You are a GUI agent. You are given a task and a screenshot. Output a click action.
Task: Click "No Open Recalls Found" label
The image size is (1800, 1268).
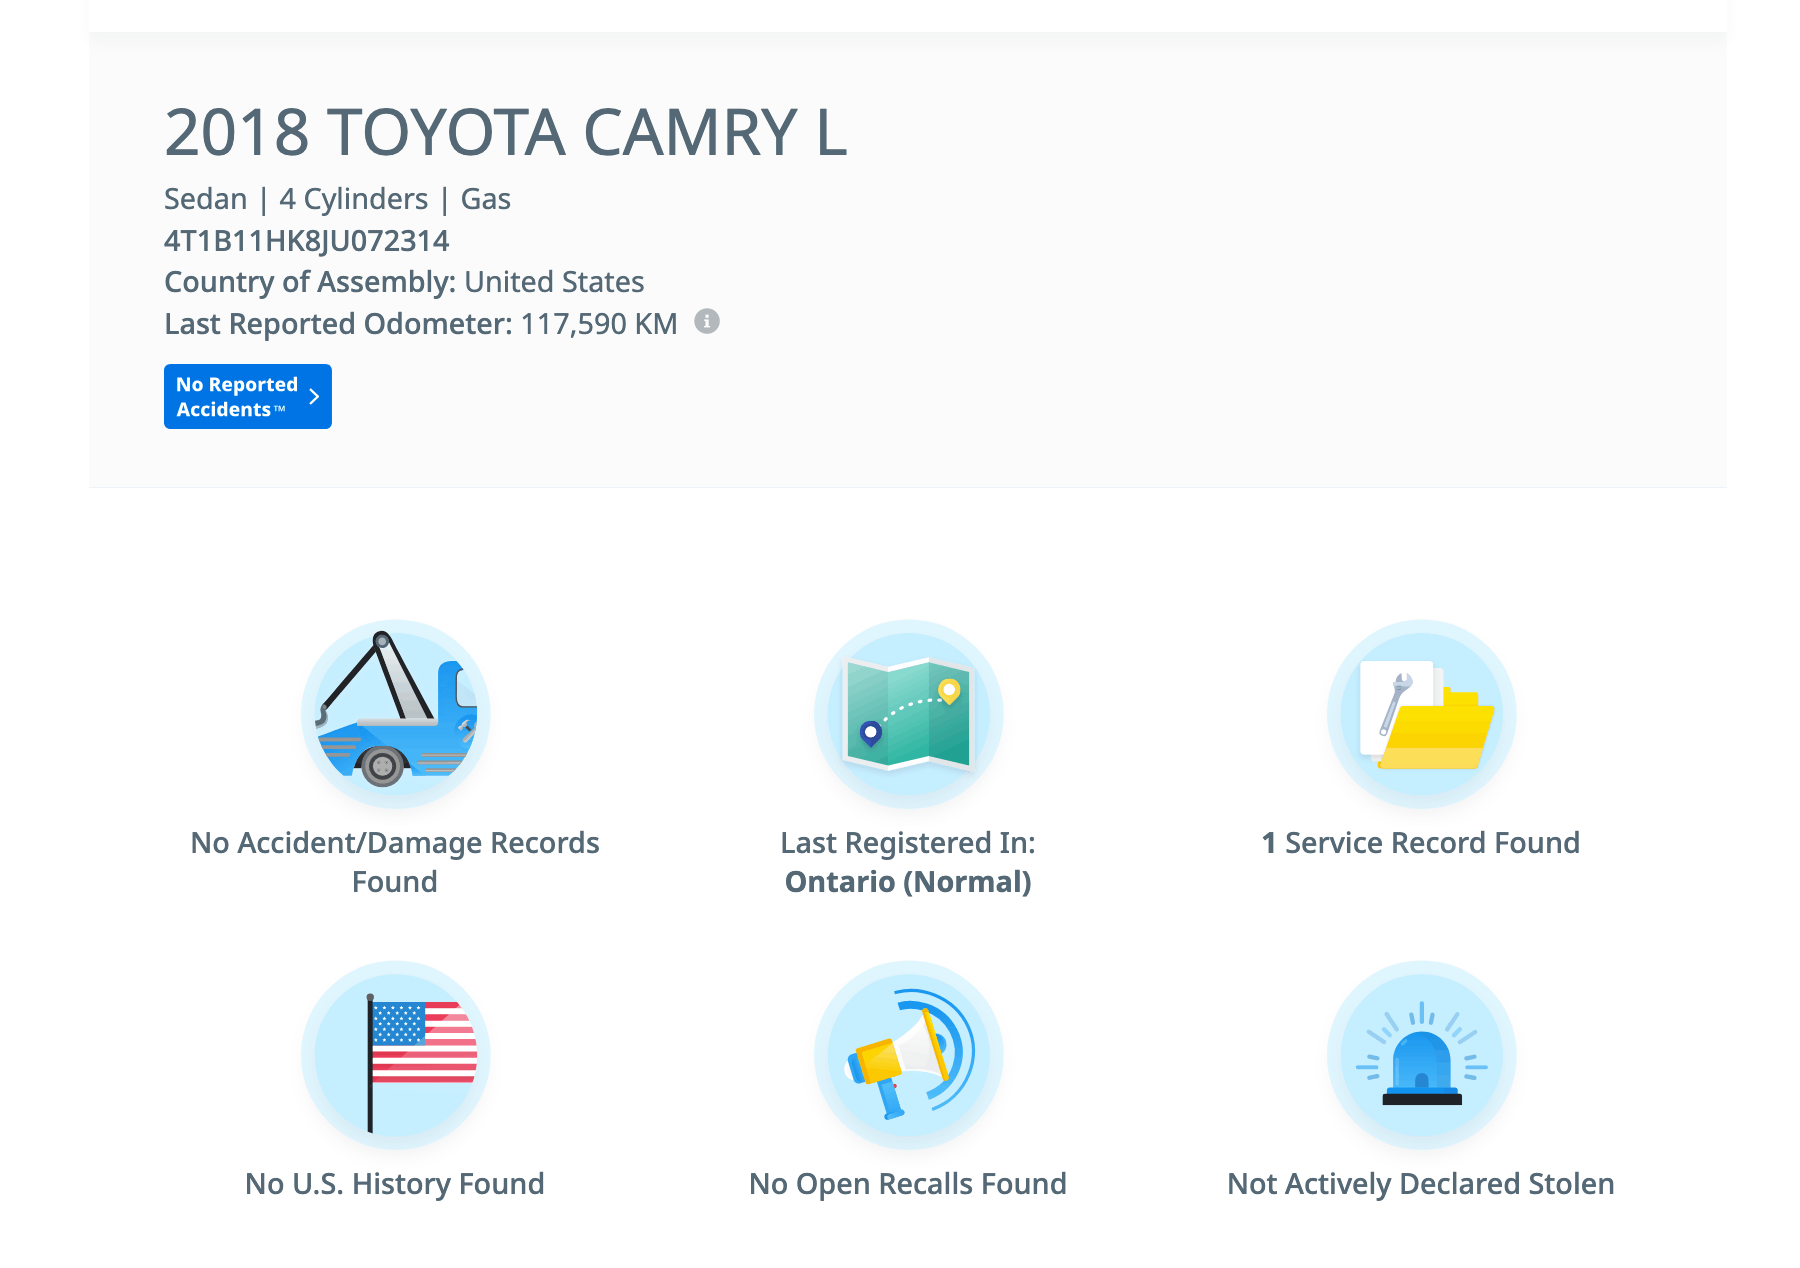908,1184
